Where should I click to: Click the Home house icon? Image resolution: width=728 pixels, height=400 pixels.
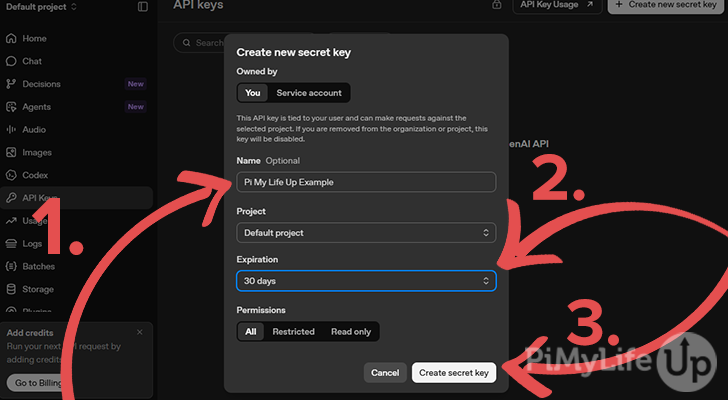pyautogui.click(x=11, y=39)
